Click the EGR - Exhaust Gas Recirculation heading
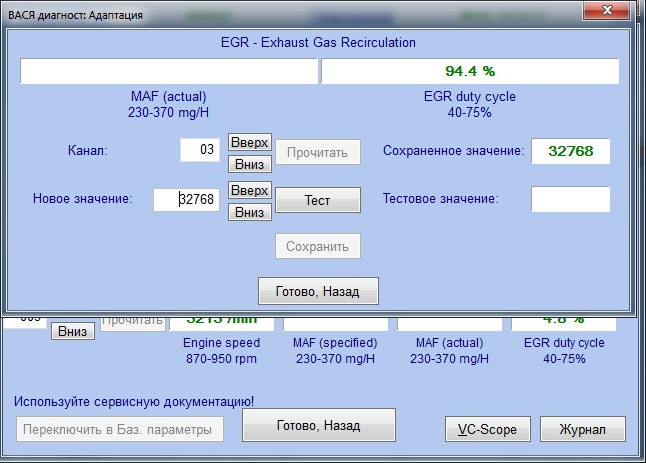646x463 pixels. point(318,42)
